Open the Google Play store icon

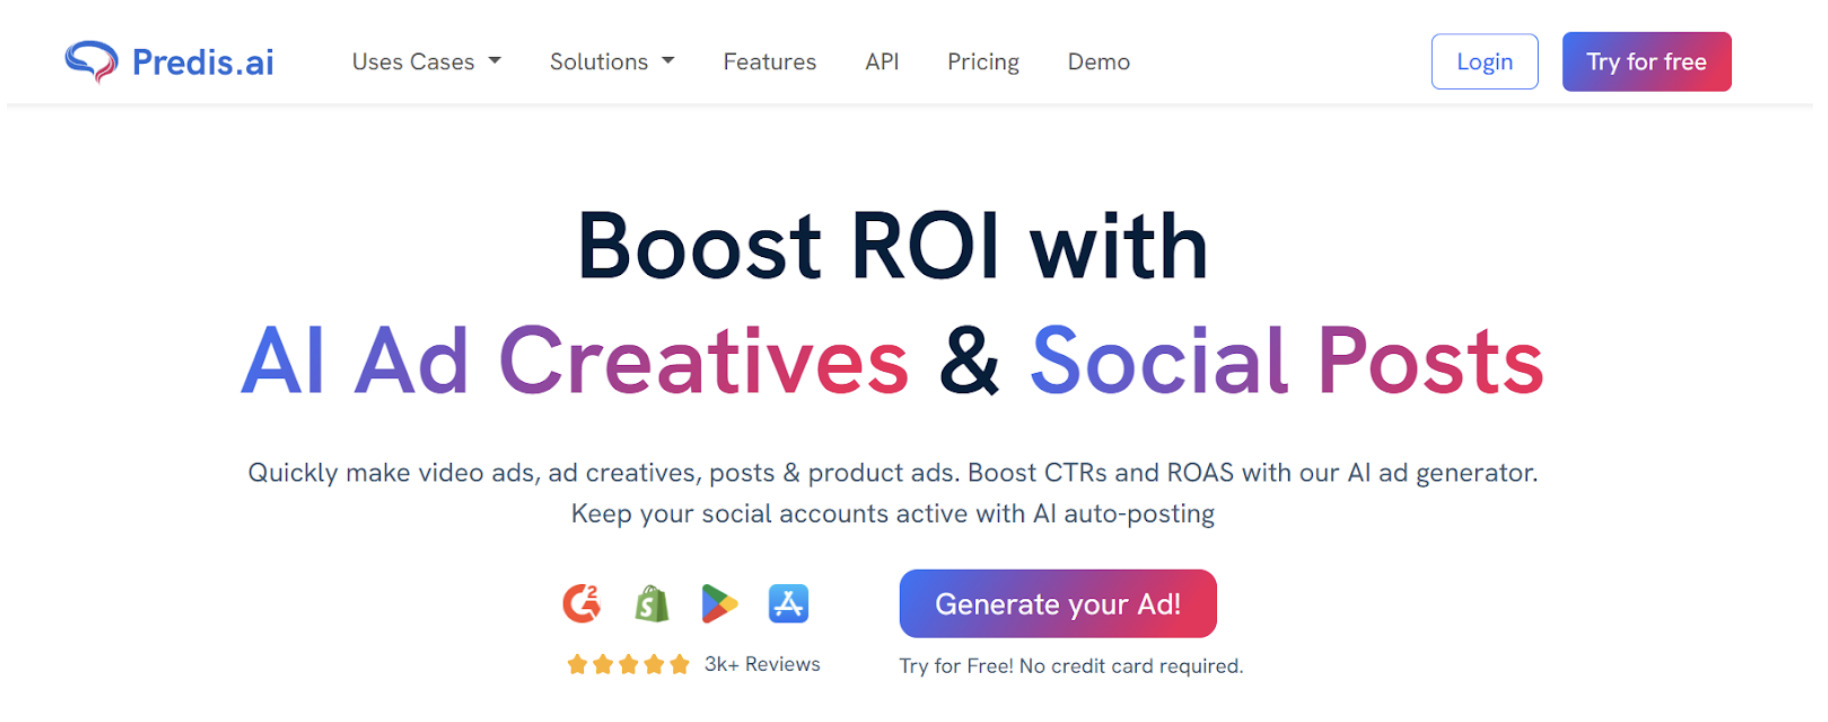point(719,604)
